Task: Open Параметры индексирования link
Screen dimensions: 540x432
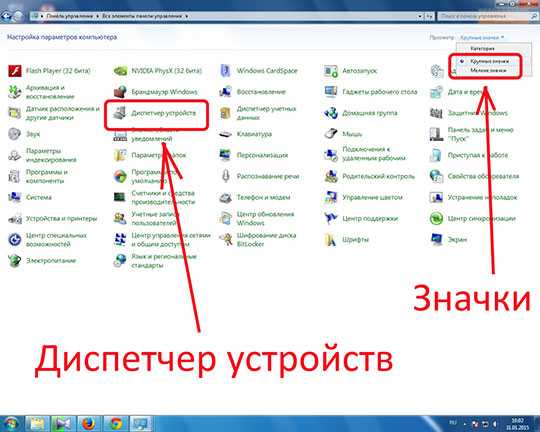Action: pyautogui.click(x=51, y=155)
